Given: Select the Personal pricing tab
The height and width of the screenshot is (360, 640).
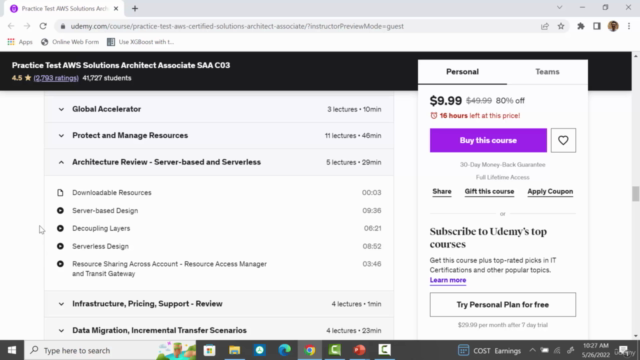Looking at the screenshot, I should (x=462, y=72).
